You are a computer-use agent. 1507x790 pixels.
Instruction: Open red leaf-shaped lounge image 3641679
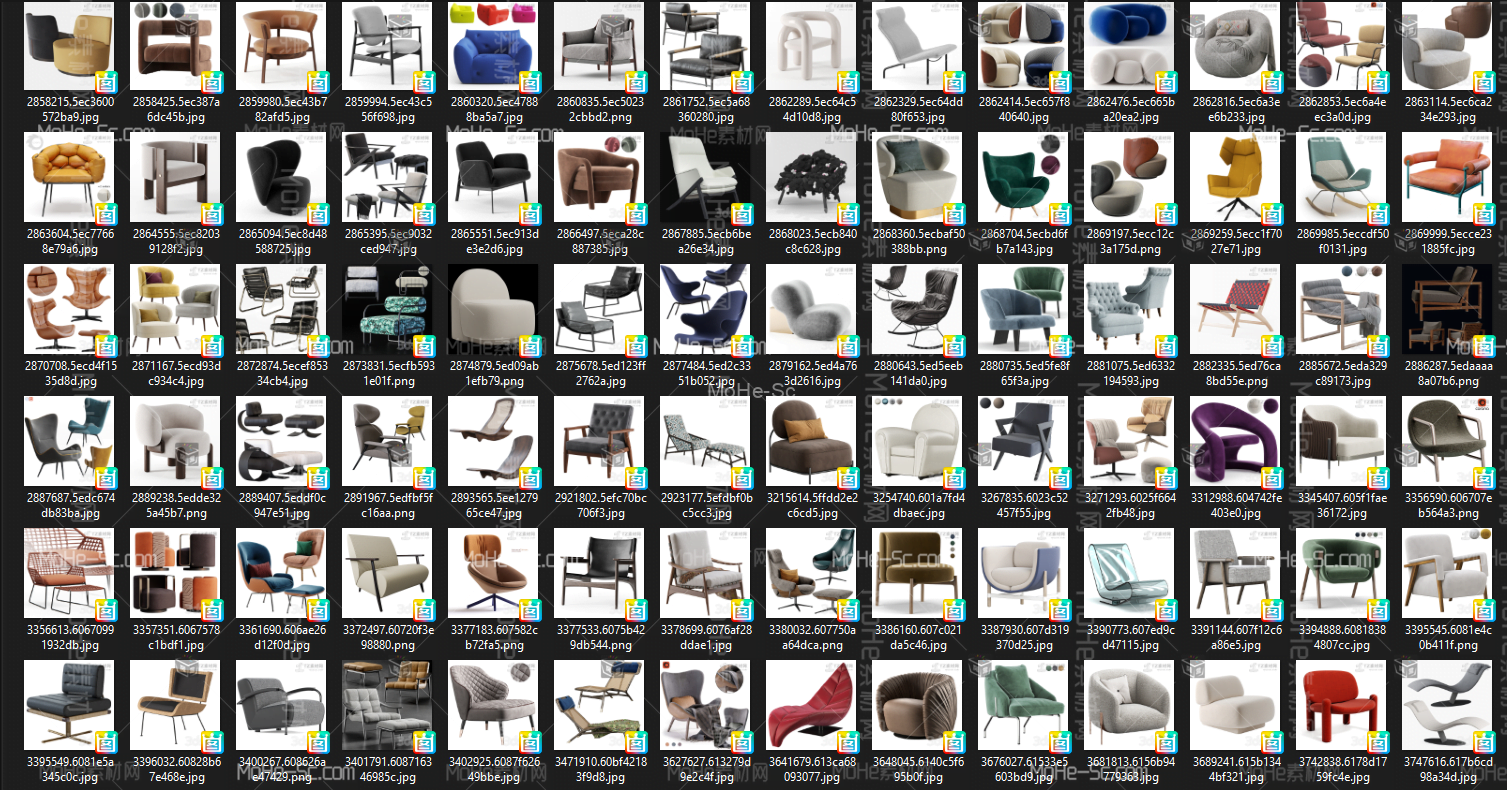[x=809, y=705]
